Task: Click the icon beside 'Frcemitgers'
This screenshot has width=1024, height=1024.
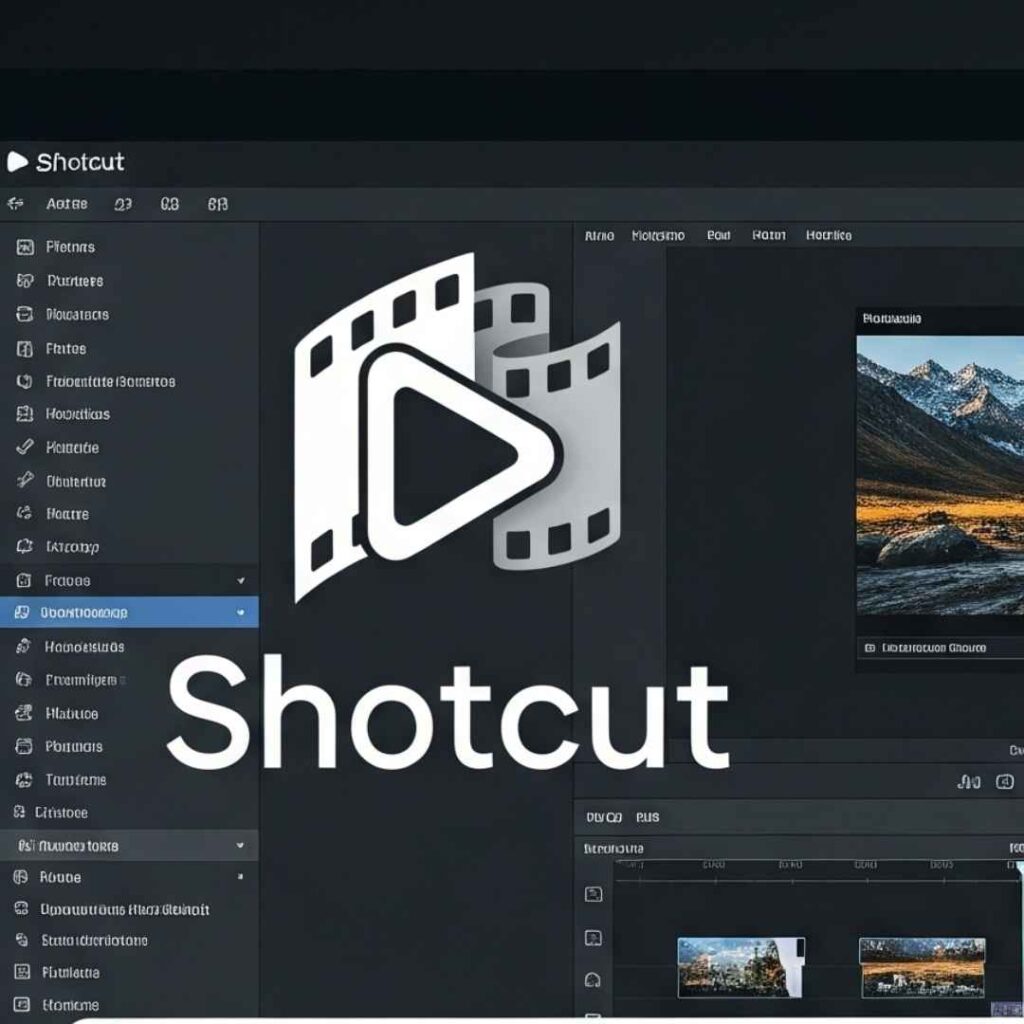Action: 24,679
